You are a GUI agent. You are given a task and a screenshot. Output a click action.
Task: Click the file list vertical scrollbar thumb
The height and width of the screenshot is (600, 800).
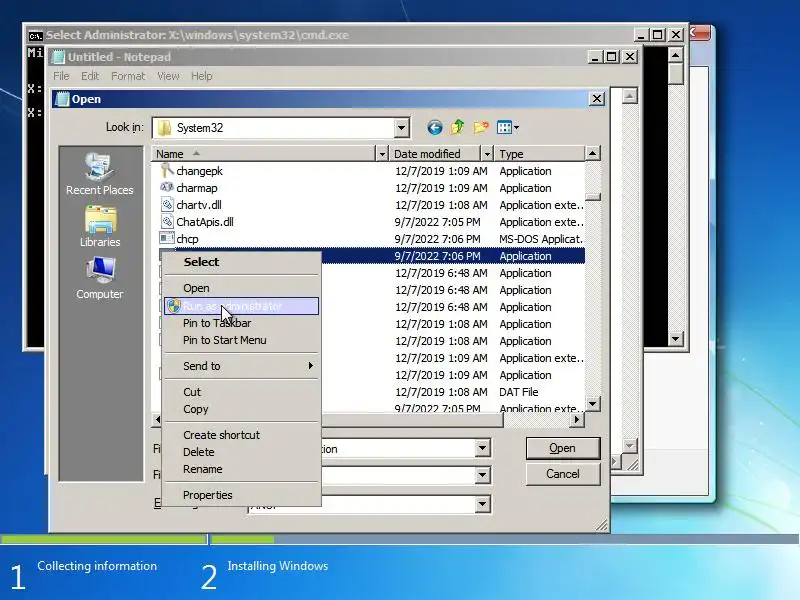coord(592,197)
